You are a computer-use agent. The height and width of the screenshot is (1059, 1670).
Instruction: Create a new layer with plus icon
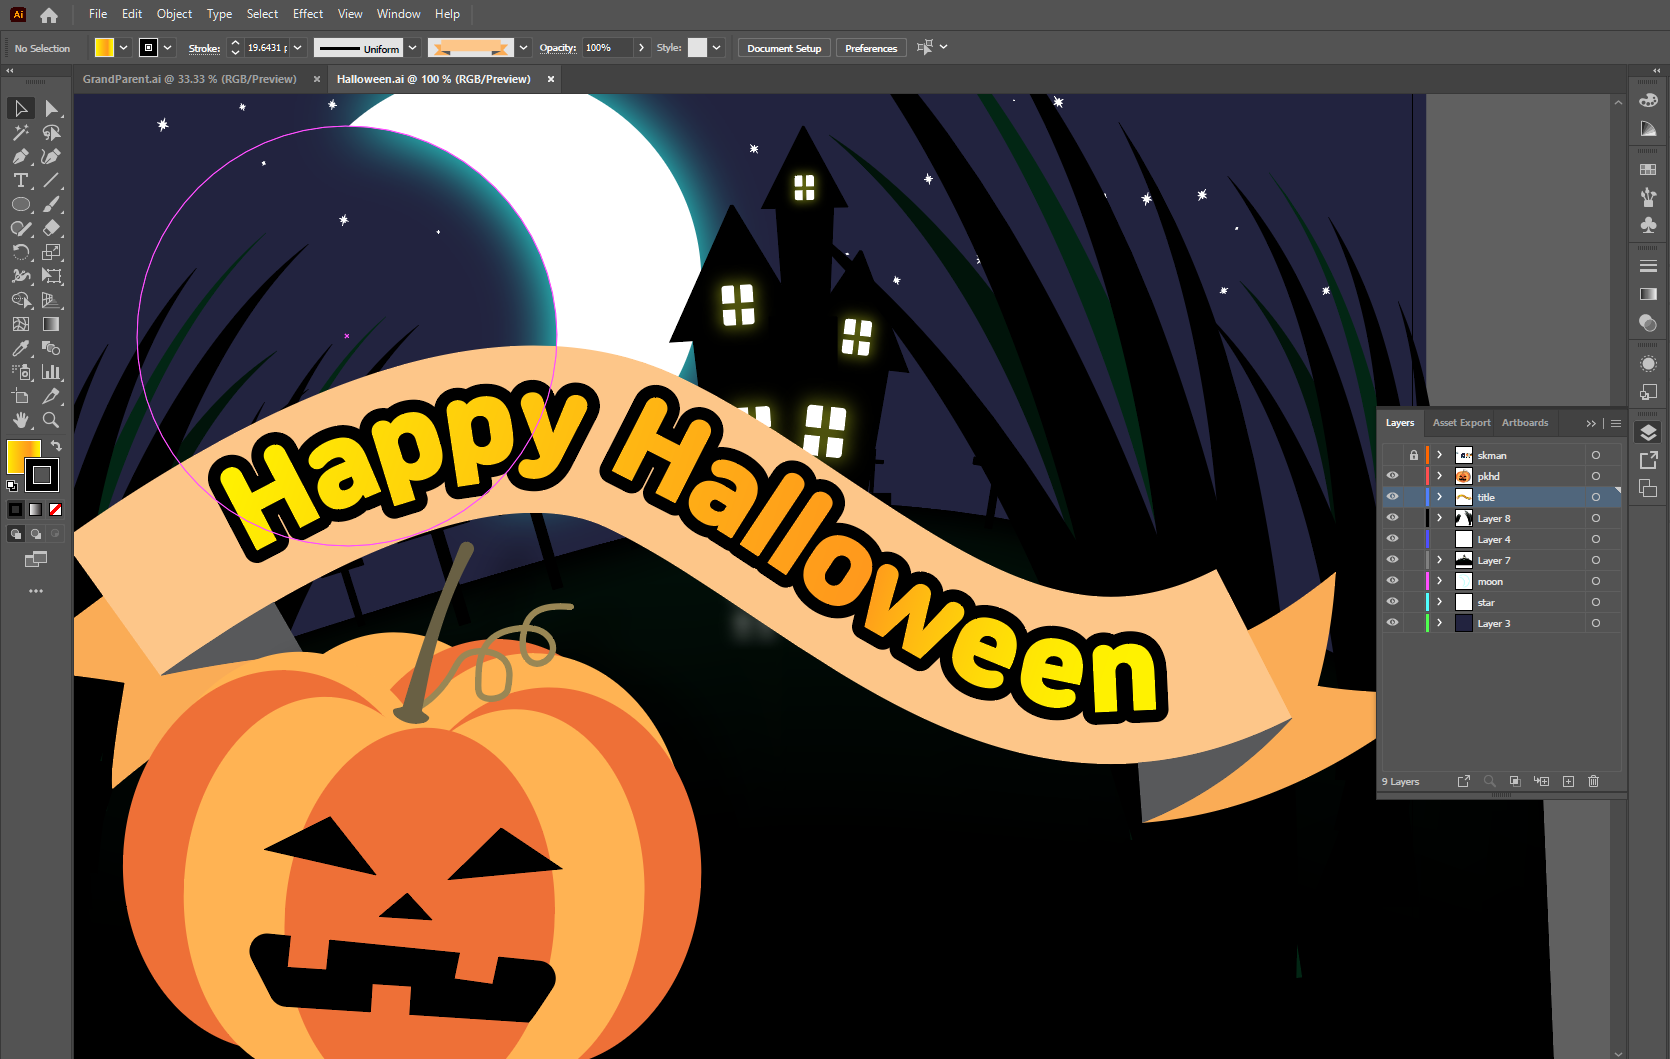point(1568,781)
